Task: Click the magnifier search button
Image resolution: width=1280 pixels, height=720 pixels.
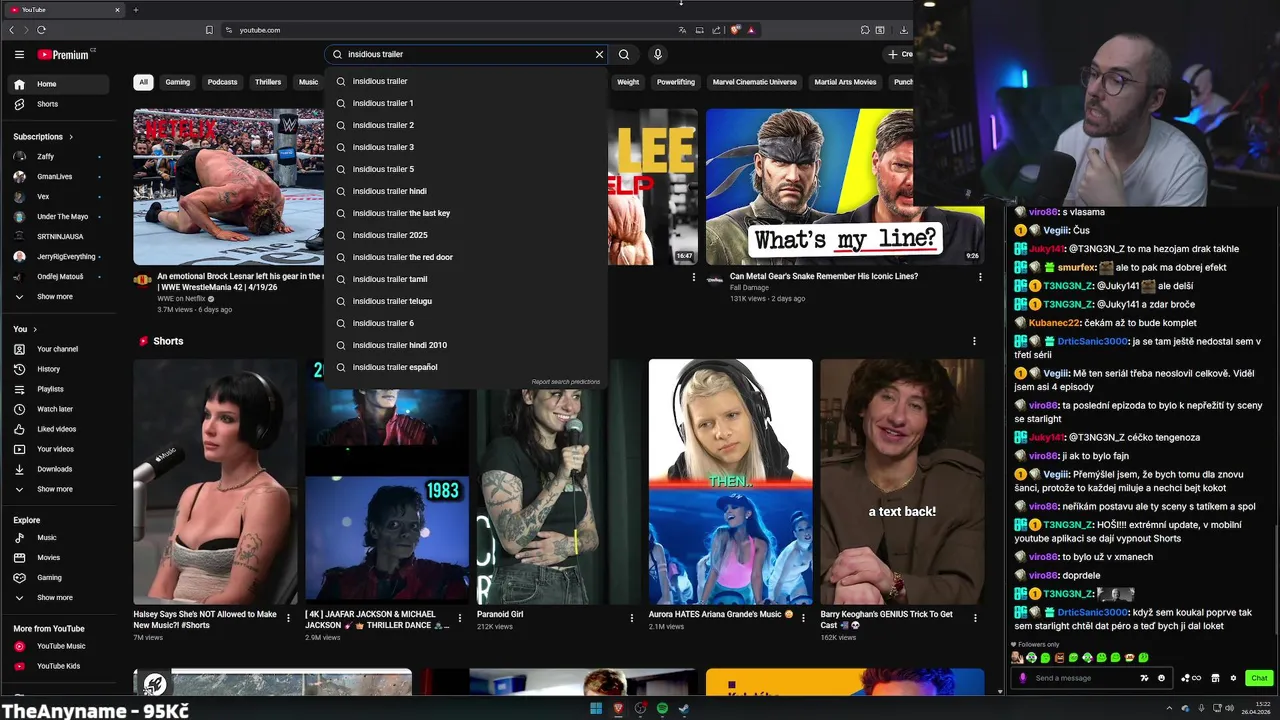Action: 624,54
